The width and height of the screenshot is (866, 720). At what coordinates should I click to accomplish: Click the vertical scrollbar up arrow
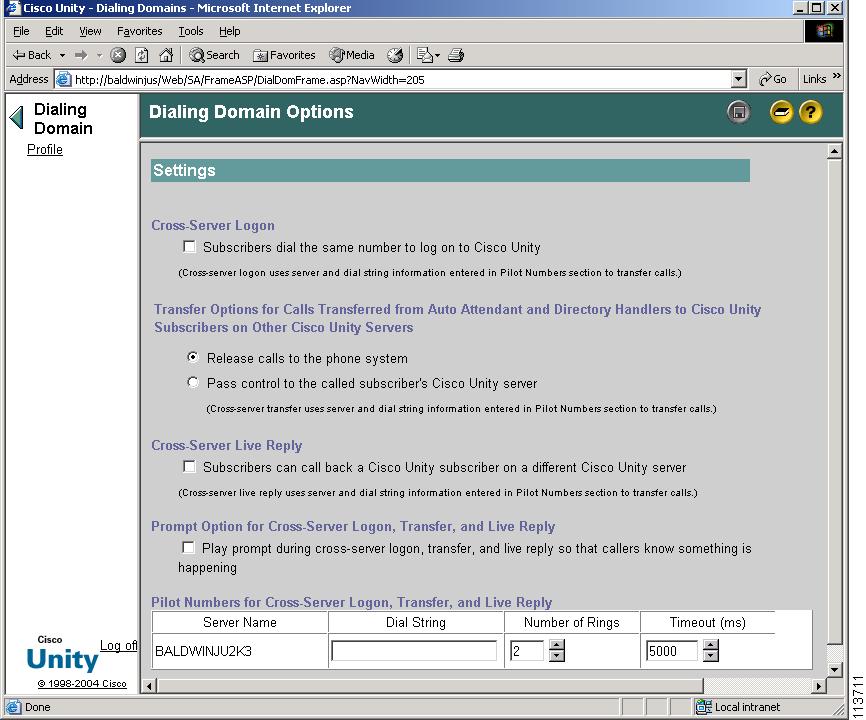(x=834, y=151)
